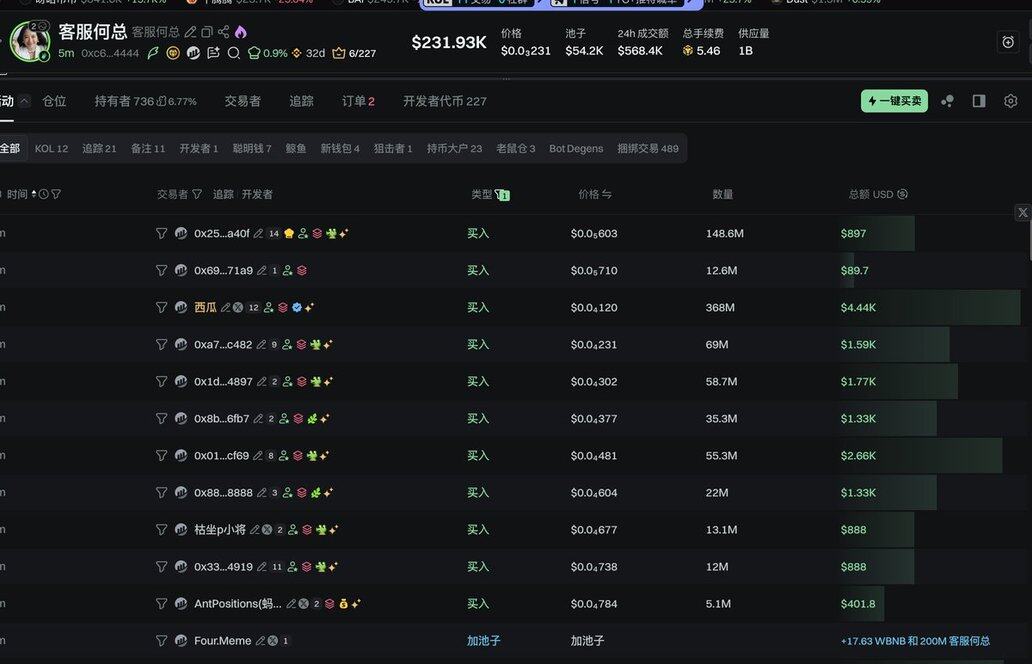Screen dimensions: 1032x664
Task: Switch to the 持有者 736 tab
Action: point(145,101)
